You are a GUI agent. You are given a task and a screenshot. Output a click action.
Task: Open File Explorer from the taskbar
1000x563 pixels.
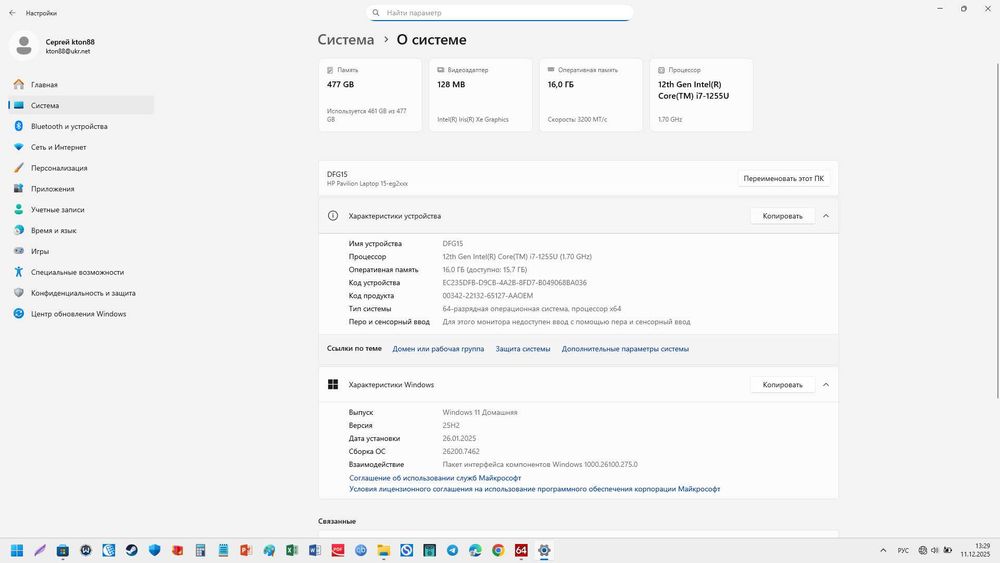pyautogui.click(x=383, y=550)
